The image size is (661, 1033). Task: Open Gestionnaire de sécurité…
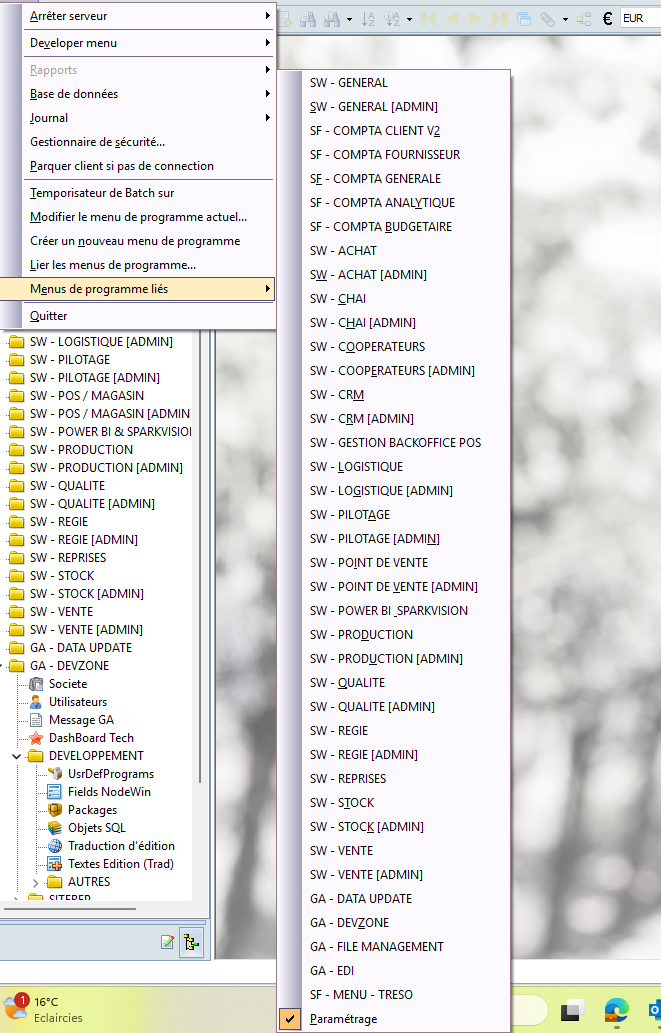tap(97, 142)
